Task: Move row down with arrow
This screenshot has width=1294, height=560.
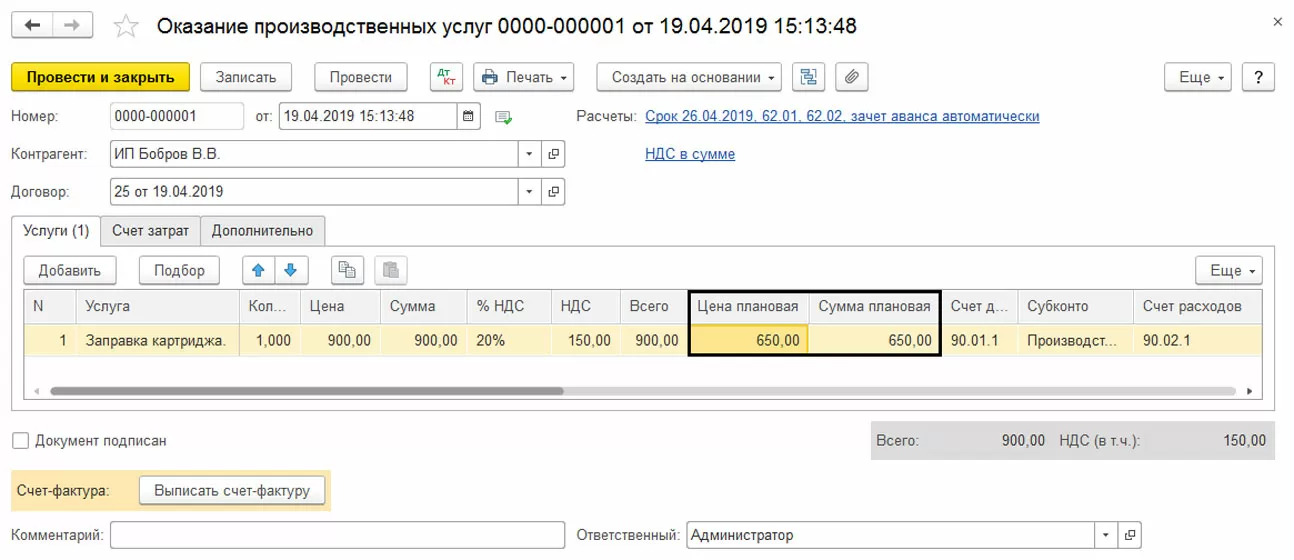Action: click(x=291, y=270)
